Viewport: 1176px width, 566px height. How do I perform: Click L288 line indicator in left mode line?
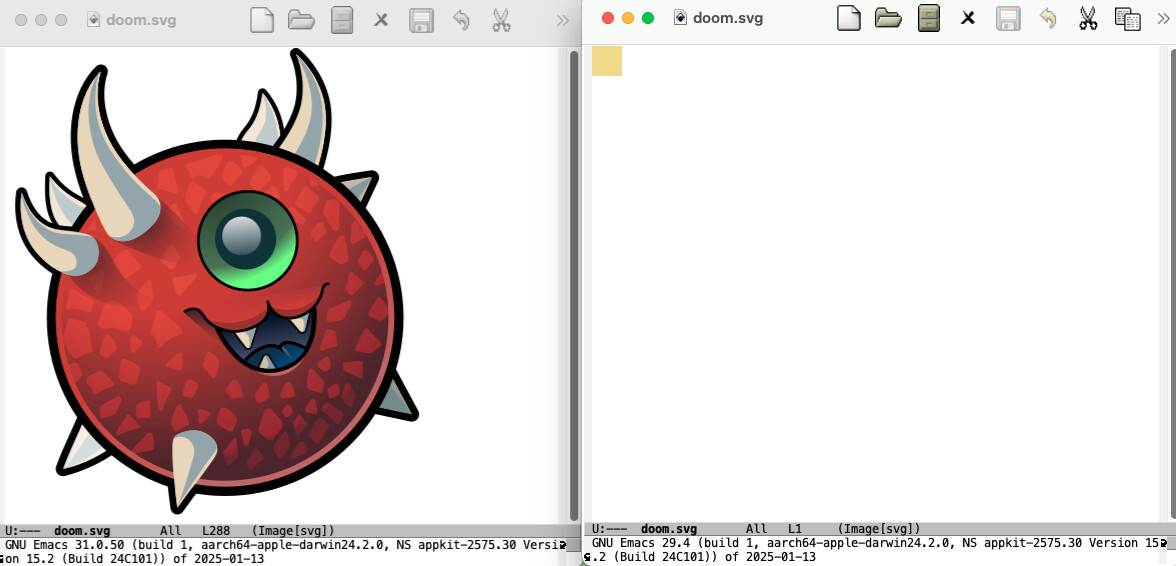coord(216,531)
